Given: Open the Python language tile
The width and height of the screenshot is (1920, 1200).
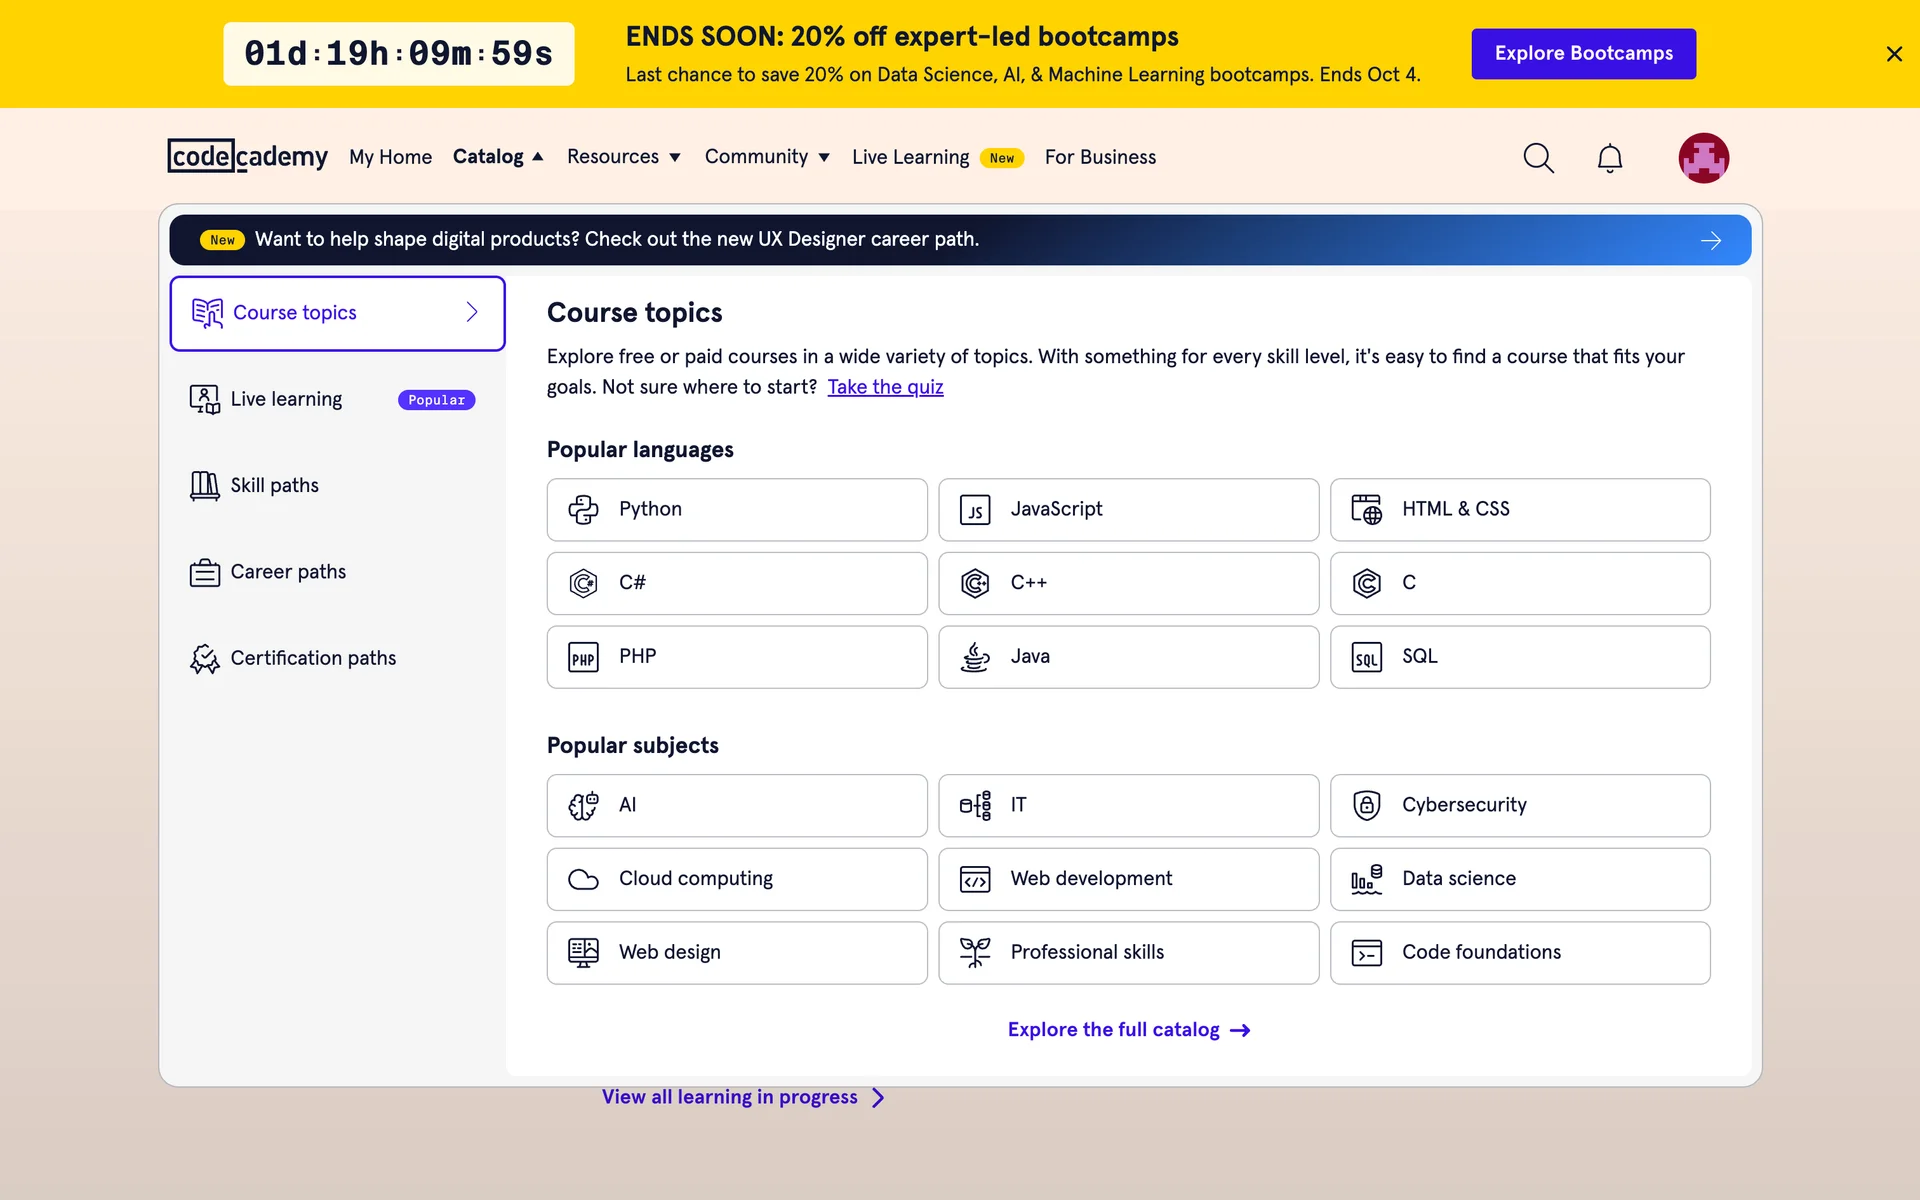Looking at the screenshot, I should [736, 509].
